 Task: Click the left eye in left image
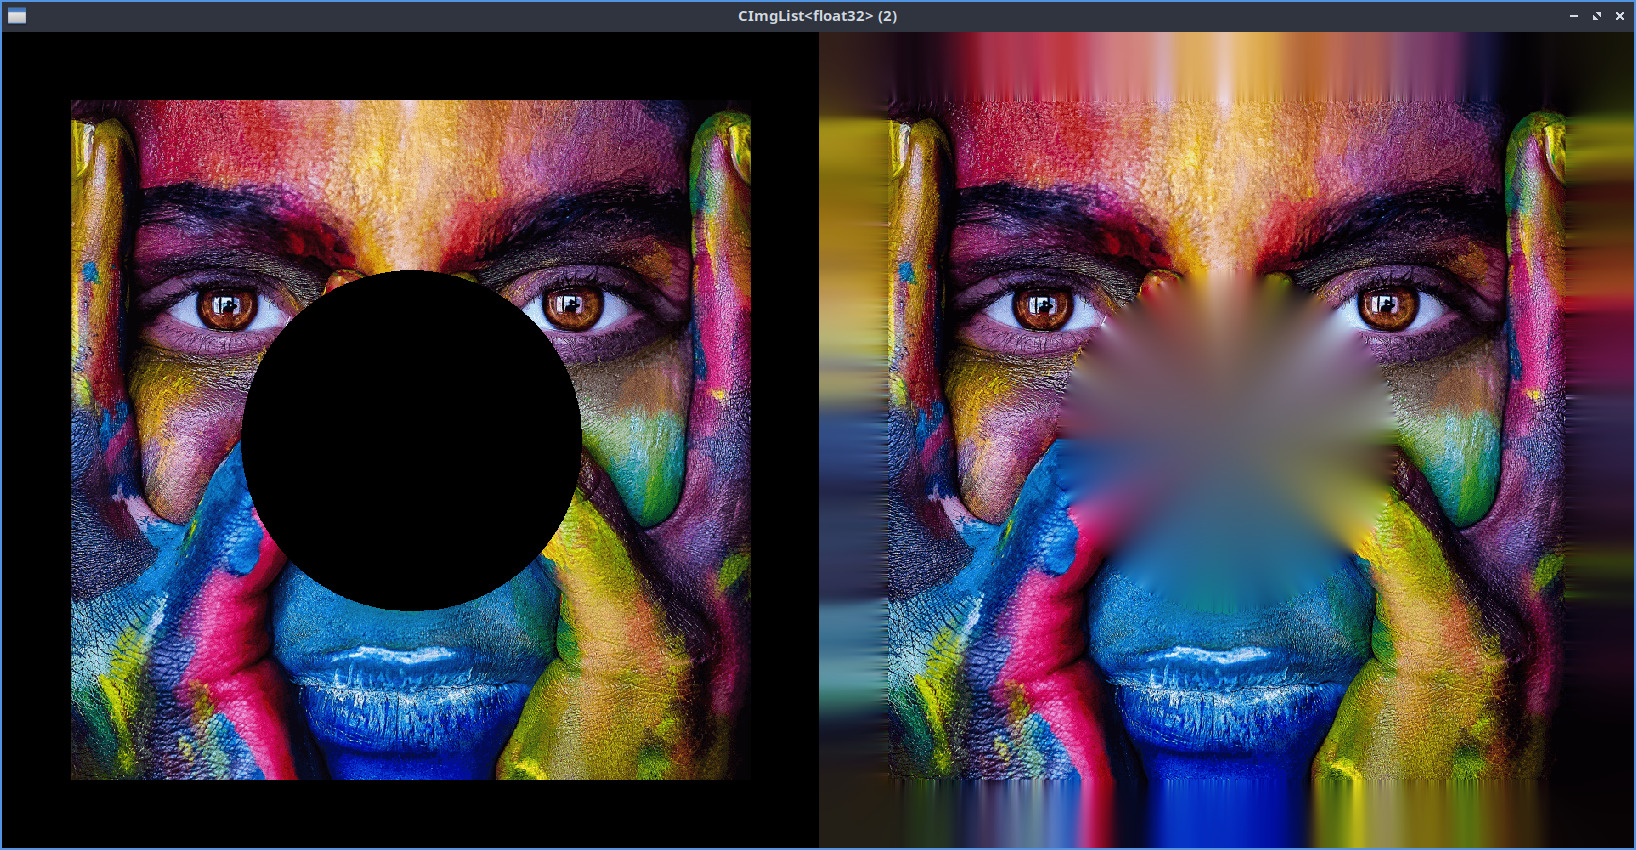[227, 307]
